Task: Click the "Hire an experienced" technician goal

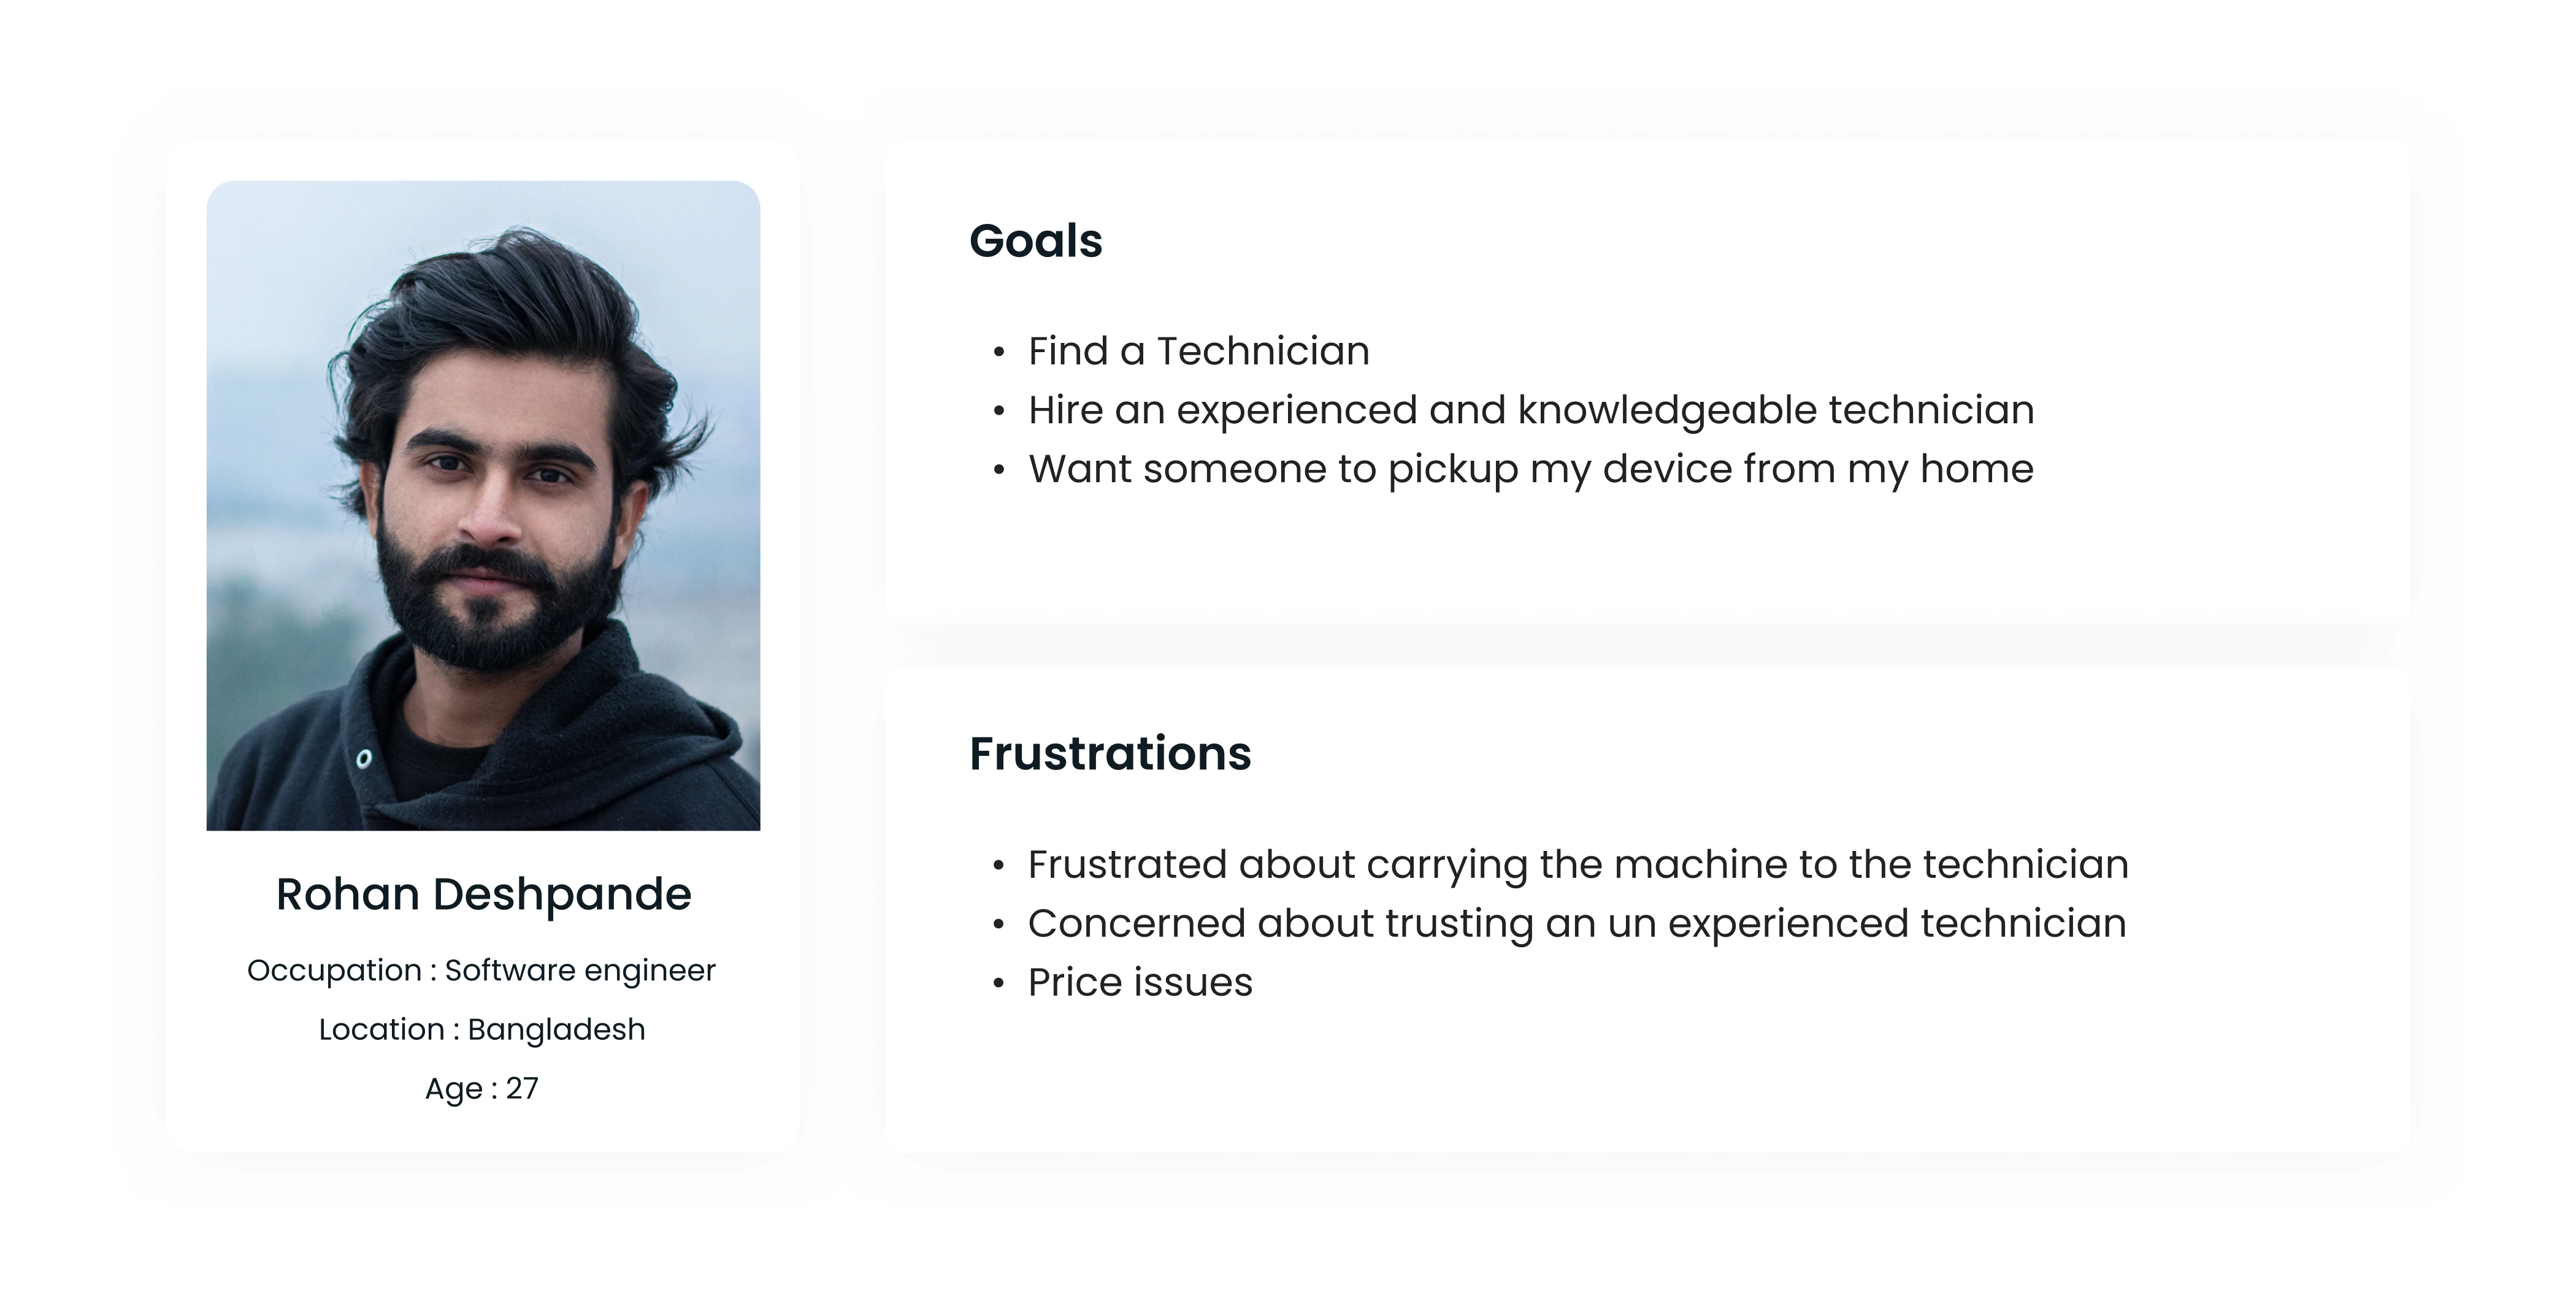Action: 1530,410
